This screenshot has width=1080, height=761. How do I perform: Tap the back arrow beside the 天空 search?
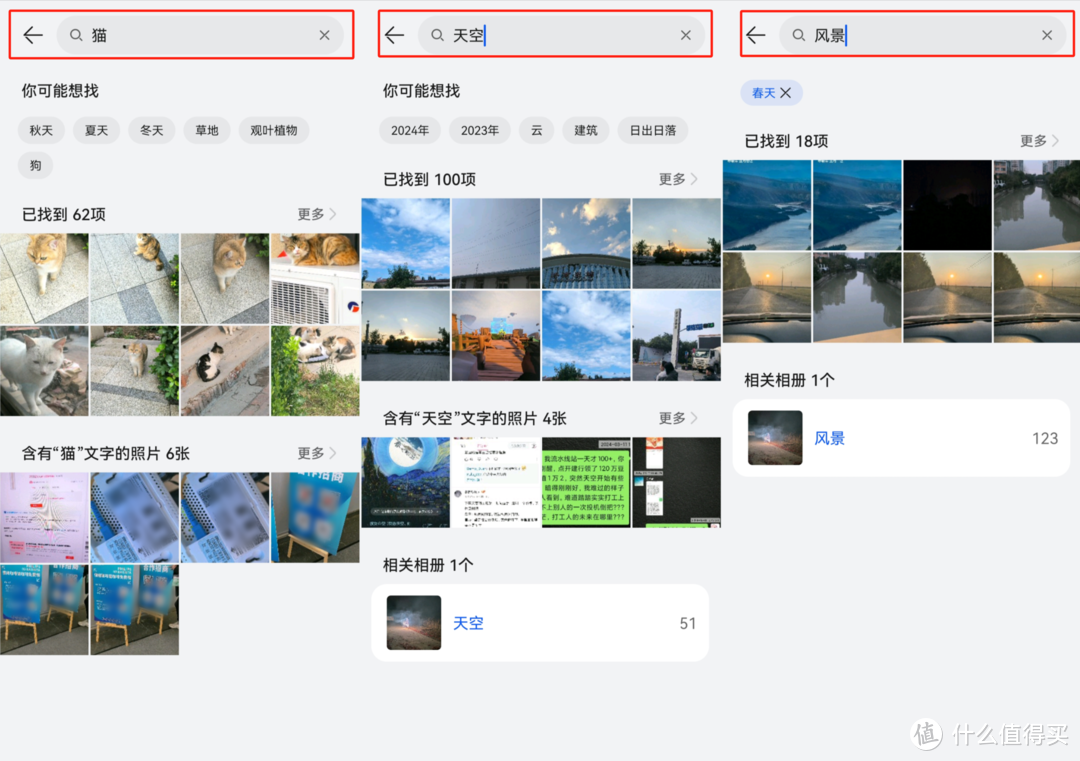pyautogui.click(x=394, y=35)
